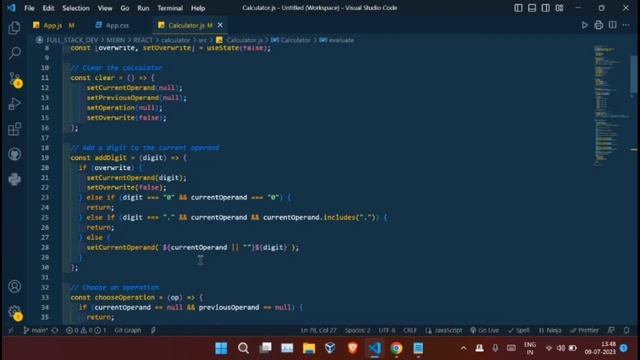Open notifications bell in status bar
This screenshot has height=360, width=640.
point(626,330)
